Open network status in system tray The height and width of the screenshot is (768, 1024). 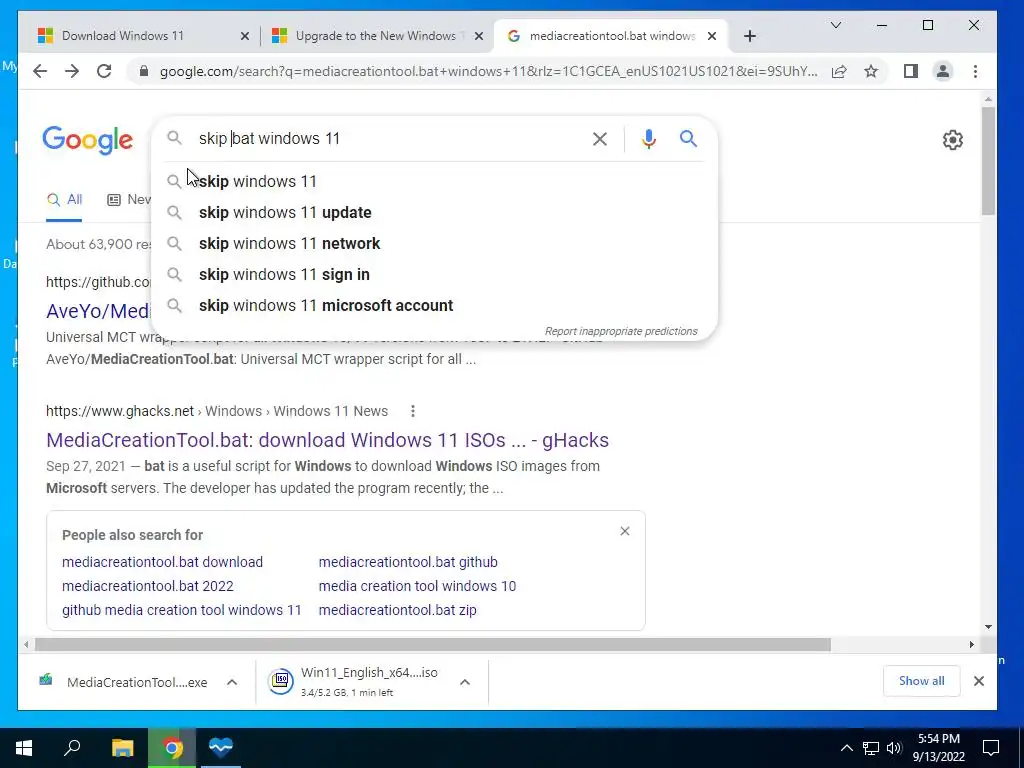[x=871, y=748]
